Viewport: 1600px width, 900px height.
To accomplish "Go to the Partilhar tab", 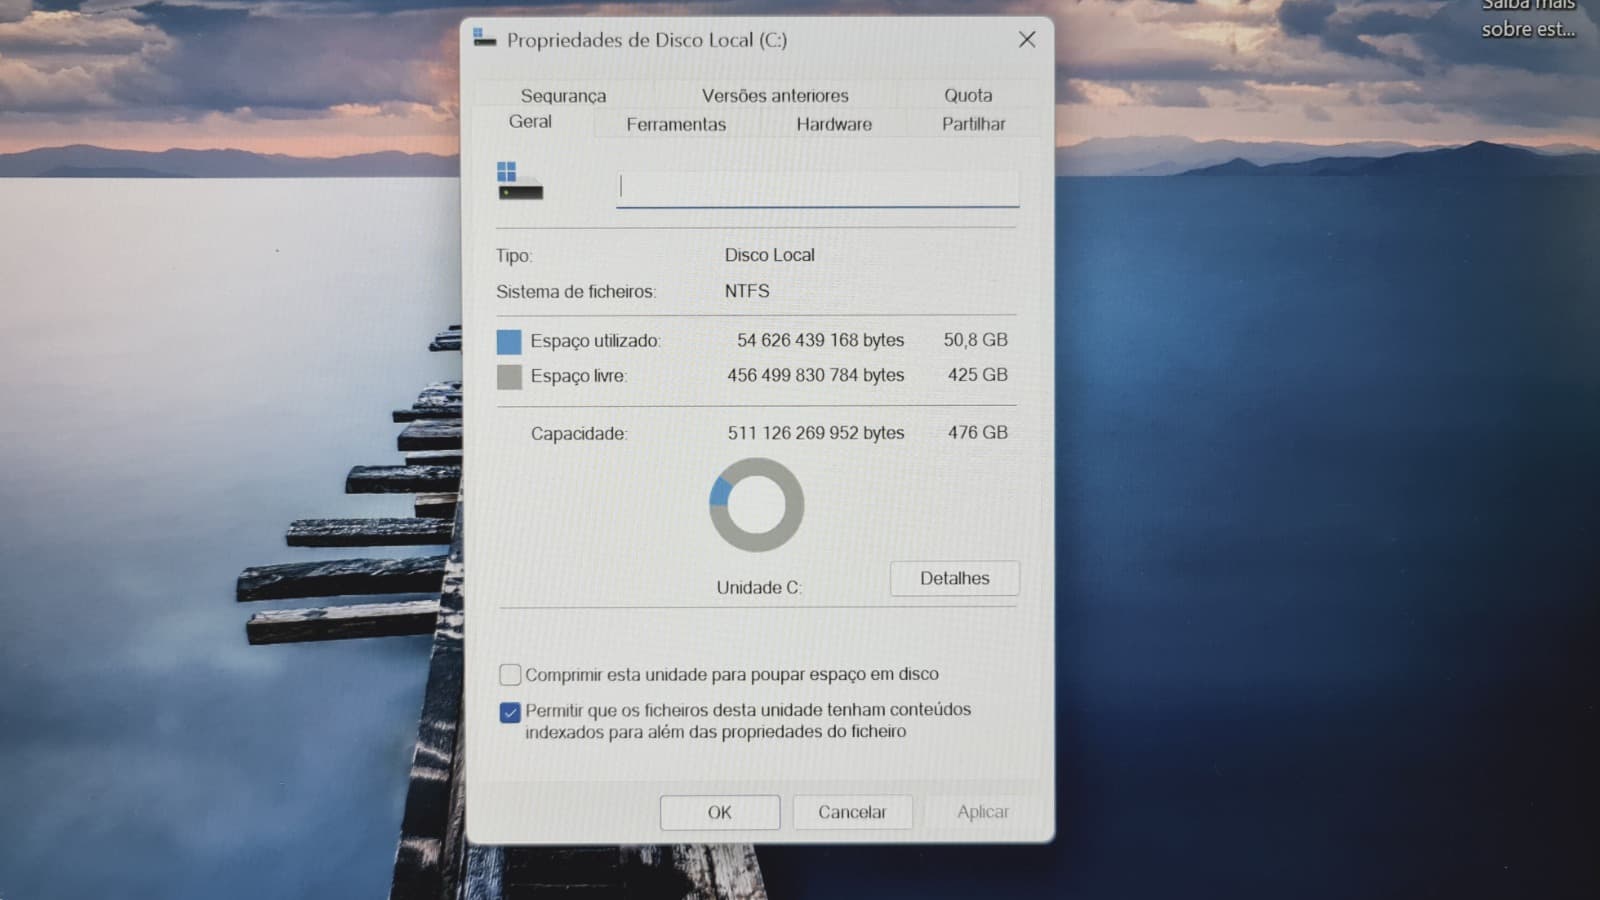I will click(x=973, y=124).
